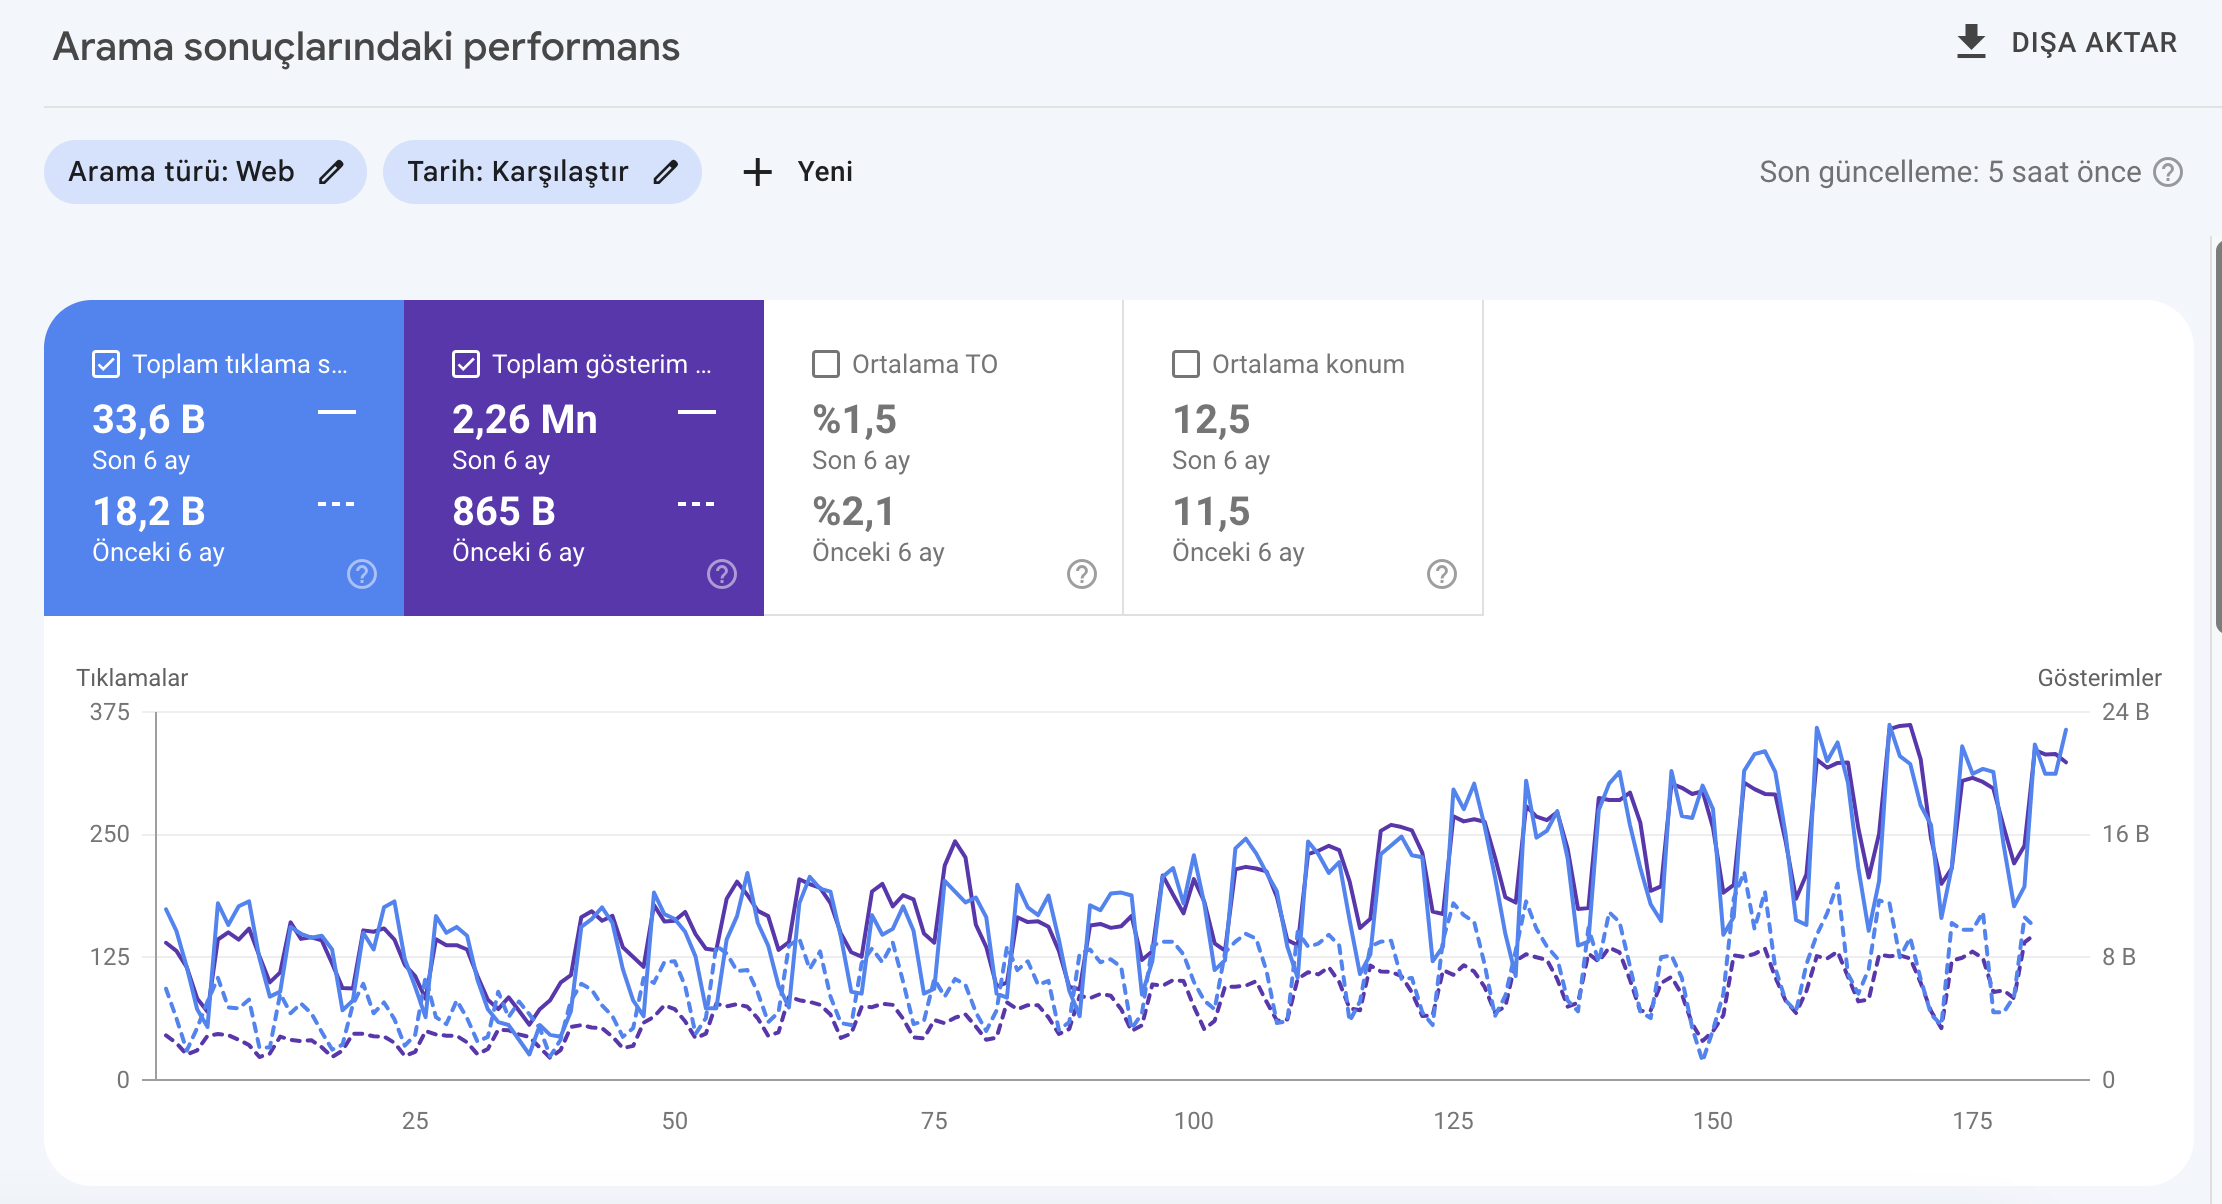The width and height of the screenshot is (2222, 1204).
Task: Click the solid line legend in impressions card
Action: [x=697, y=411]
